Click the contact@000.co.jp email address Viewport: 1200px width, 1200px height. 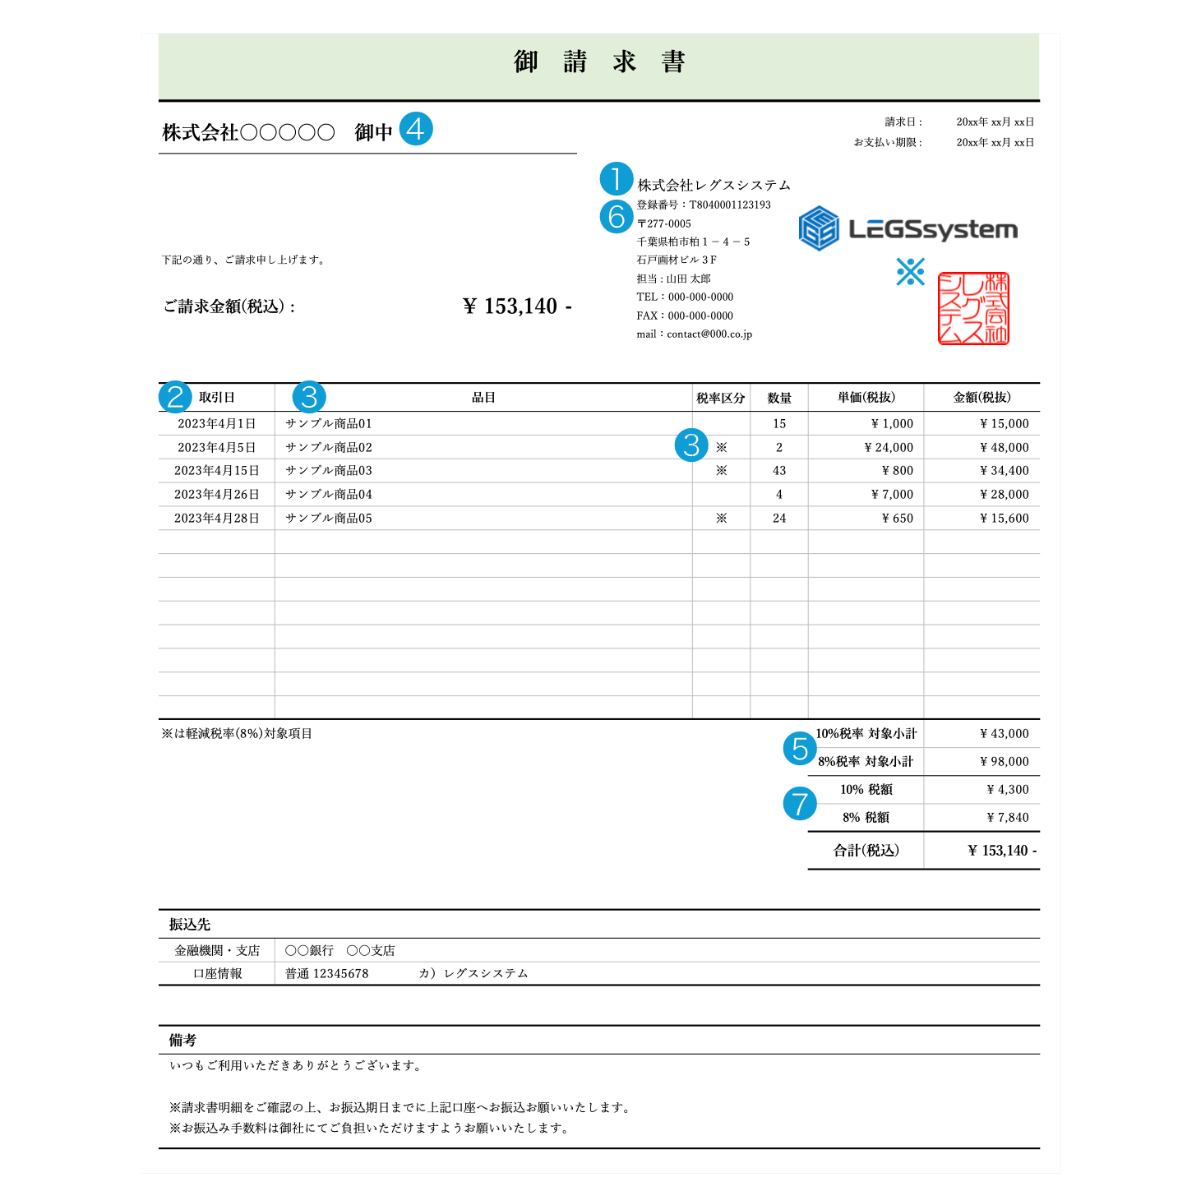709,335
